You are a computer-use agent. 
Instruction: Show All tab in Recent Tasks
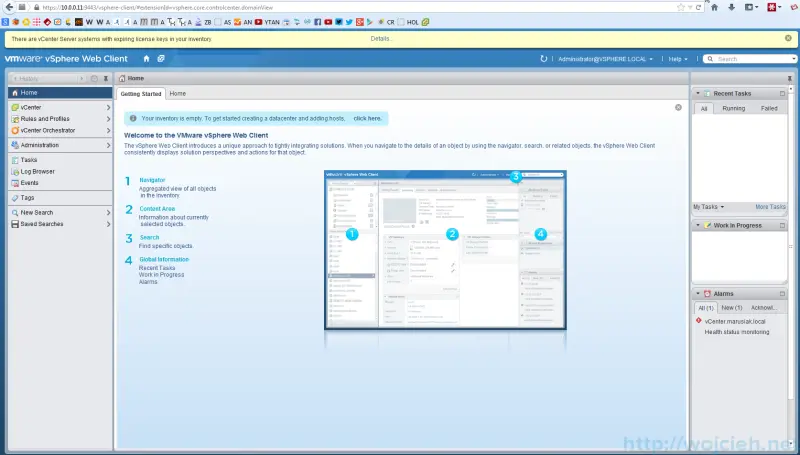tap(704, 109)
